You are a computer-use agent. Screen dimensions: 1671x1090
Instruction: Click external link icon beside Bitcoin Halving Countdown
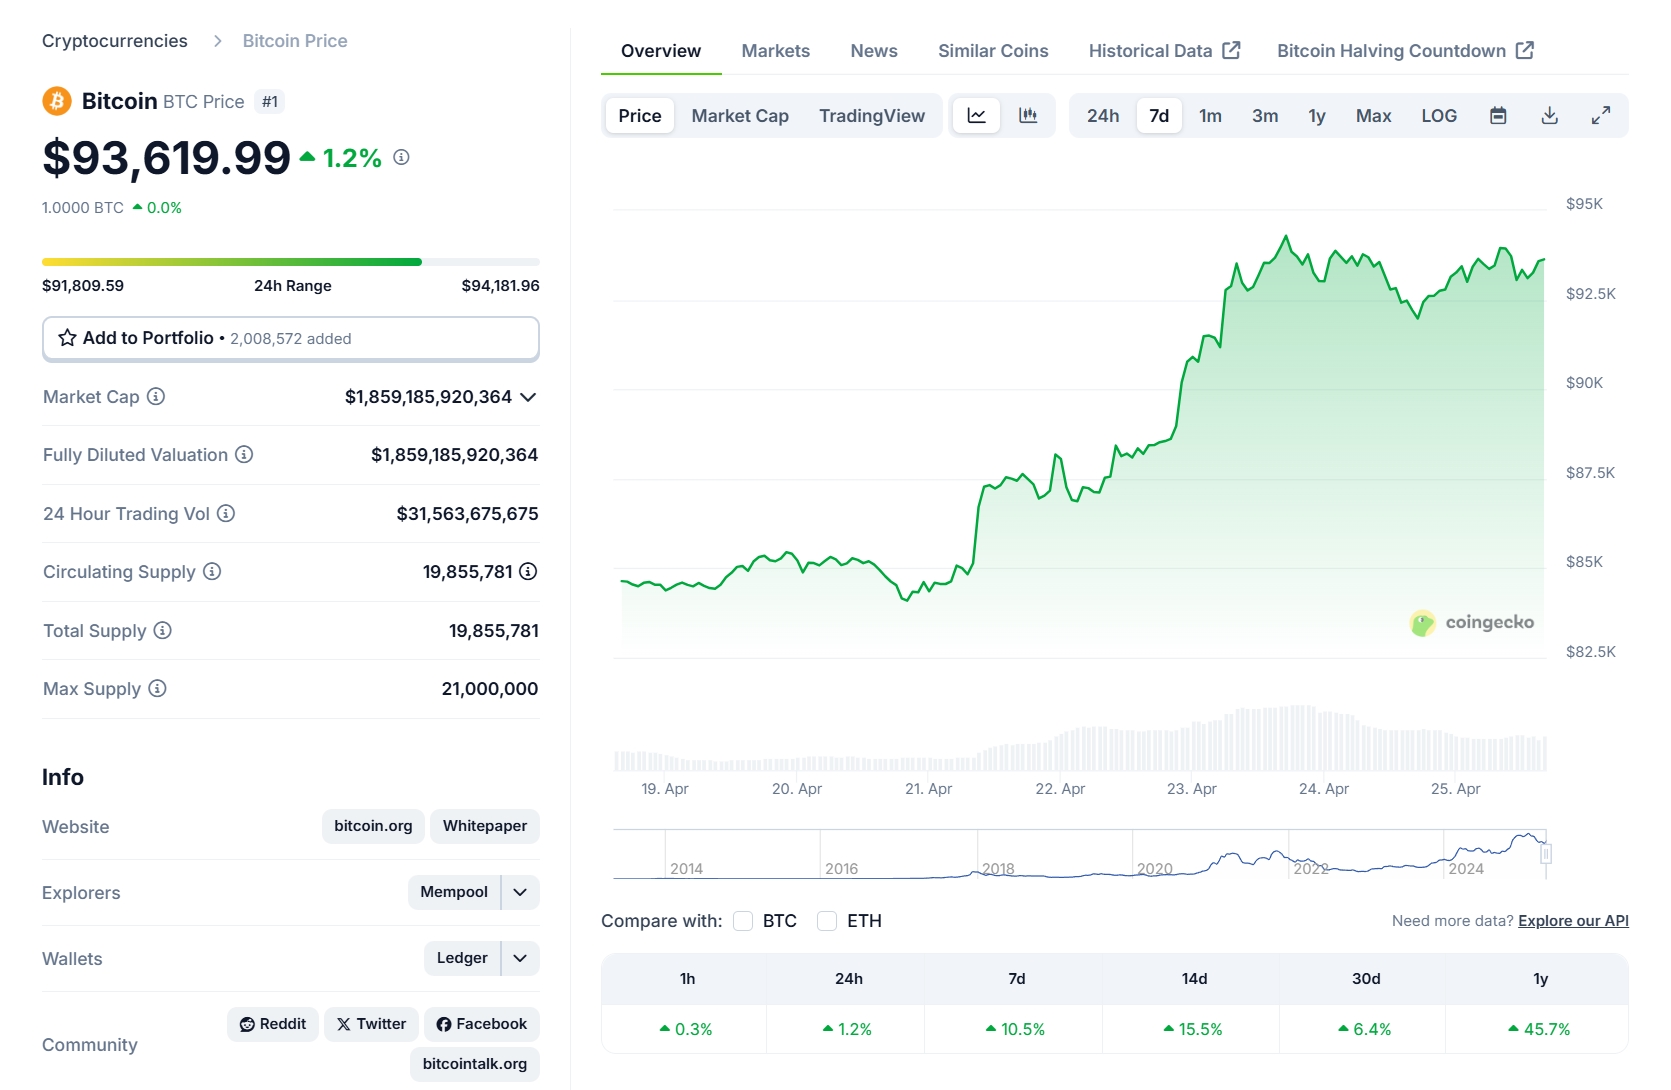(x=1525, y=50)
